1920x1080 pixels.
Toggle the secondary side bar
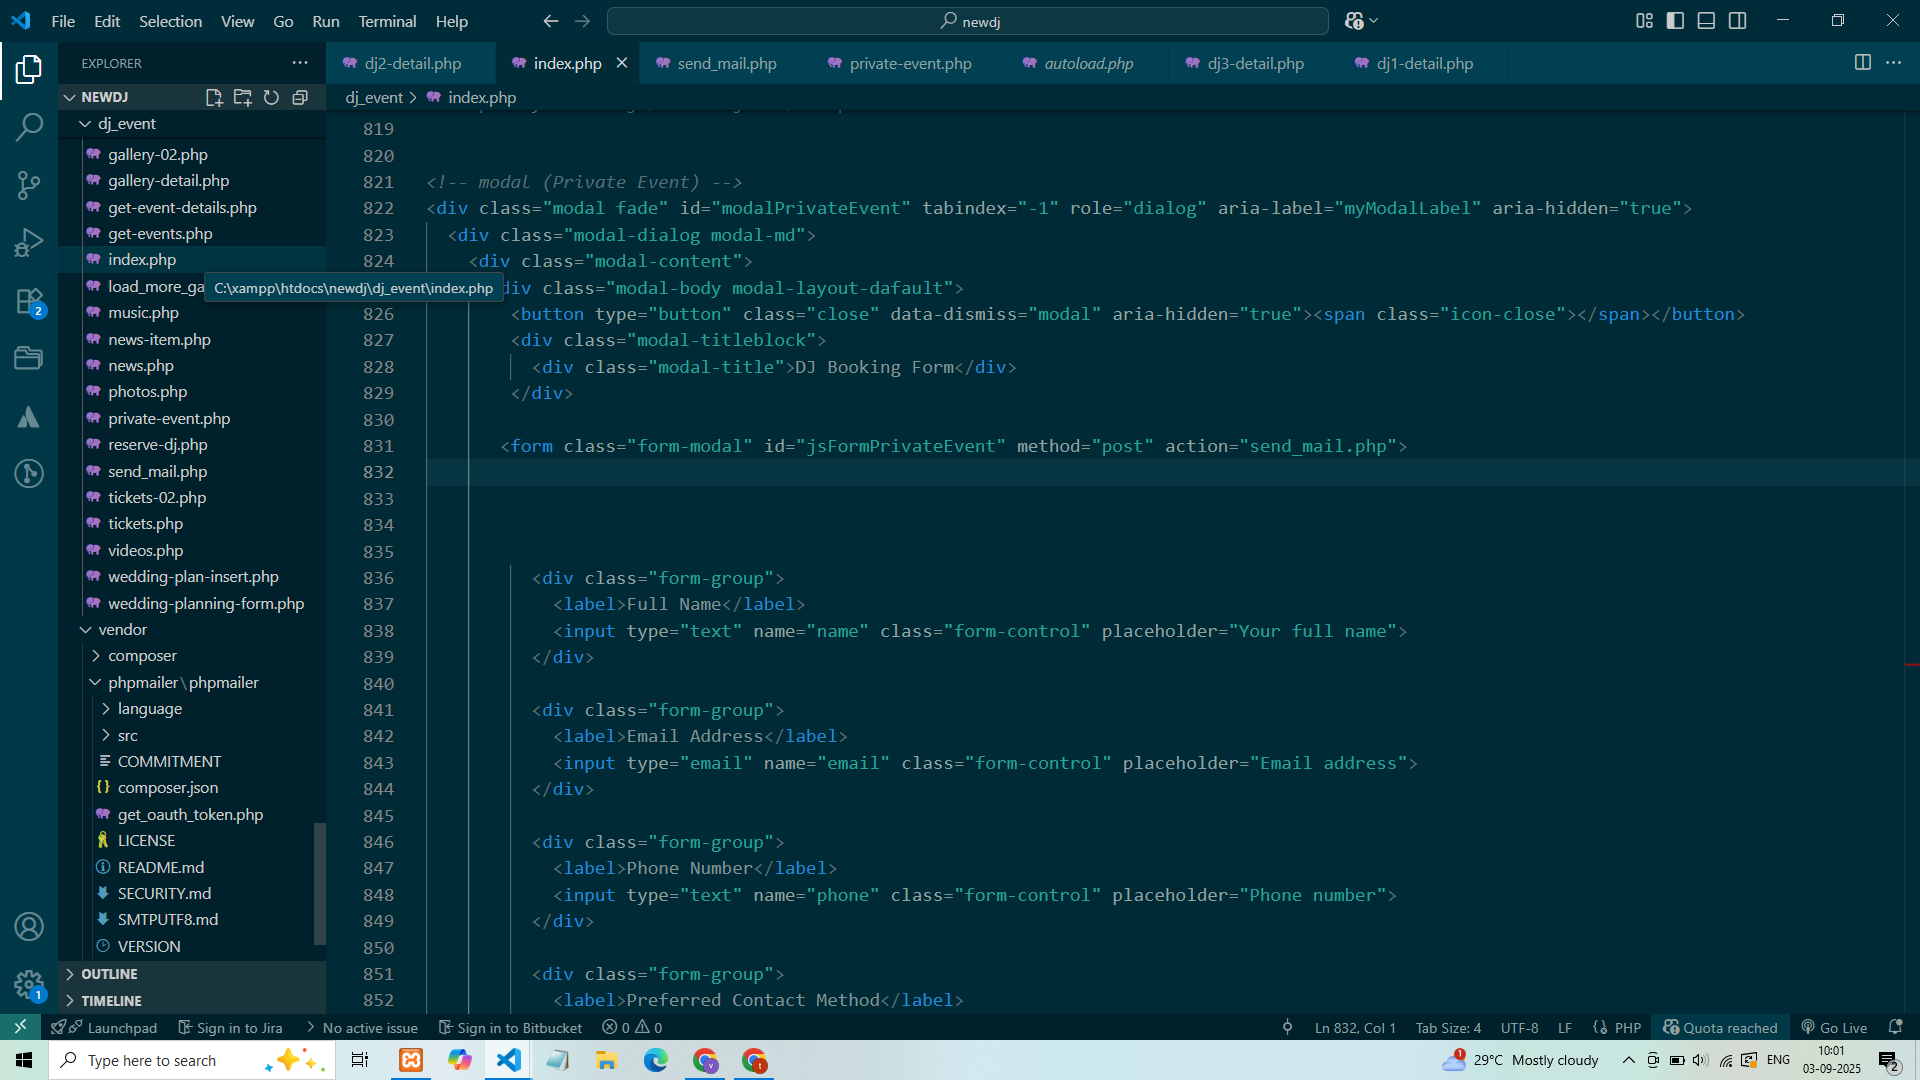1738,21
